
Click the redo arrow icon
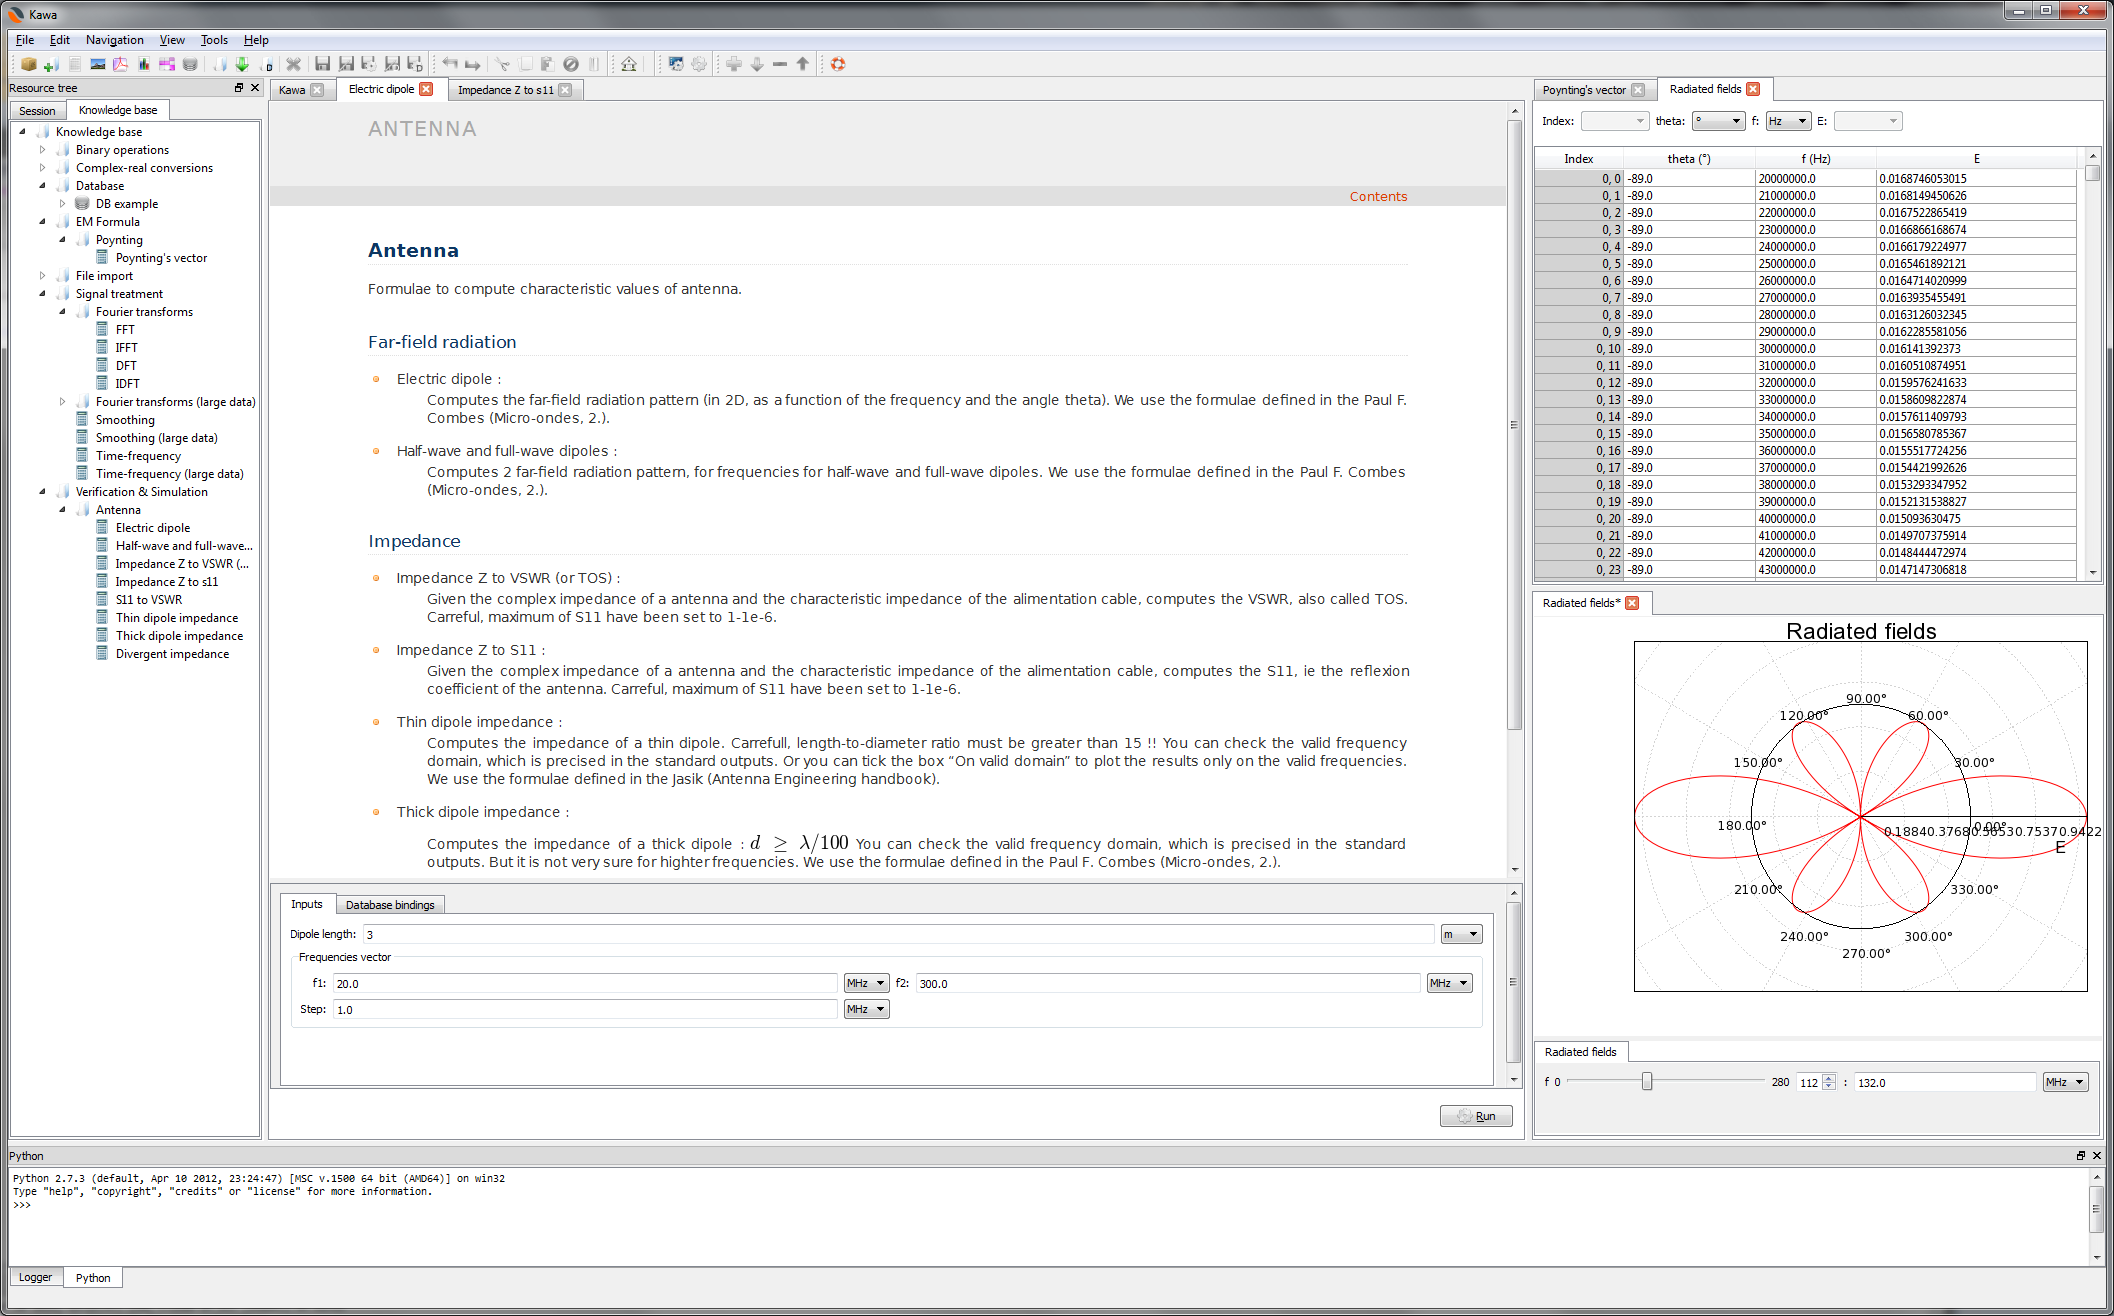[x=473, y=64]
